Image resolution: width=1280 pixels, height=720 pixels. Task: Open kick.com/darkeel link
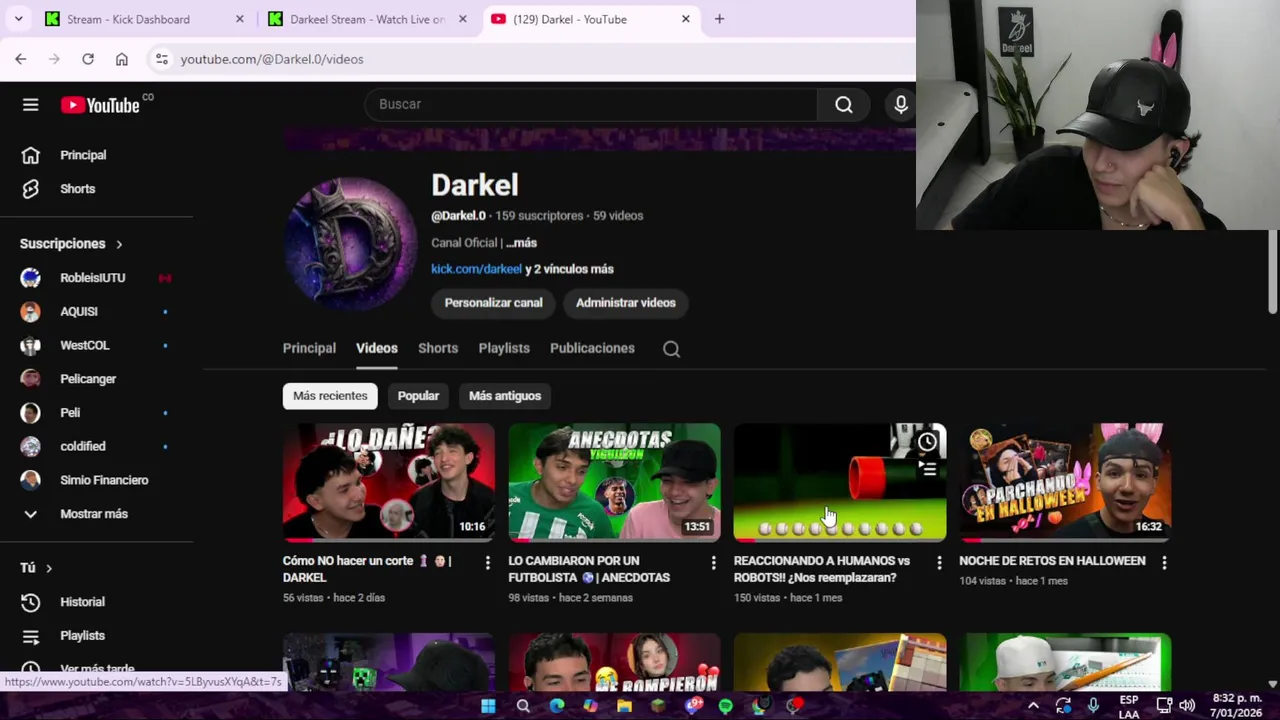coord(476,269)
